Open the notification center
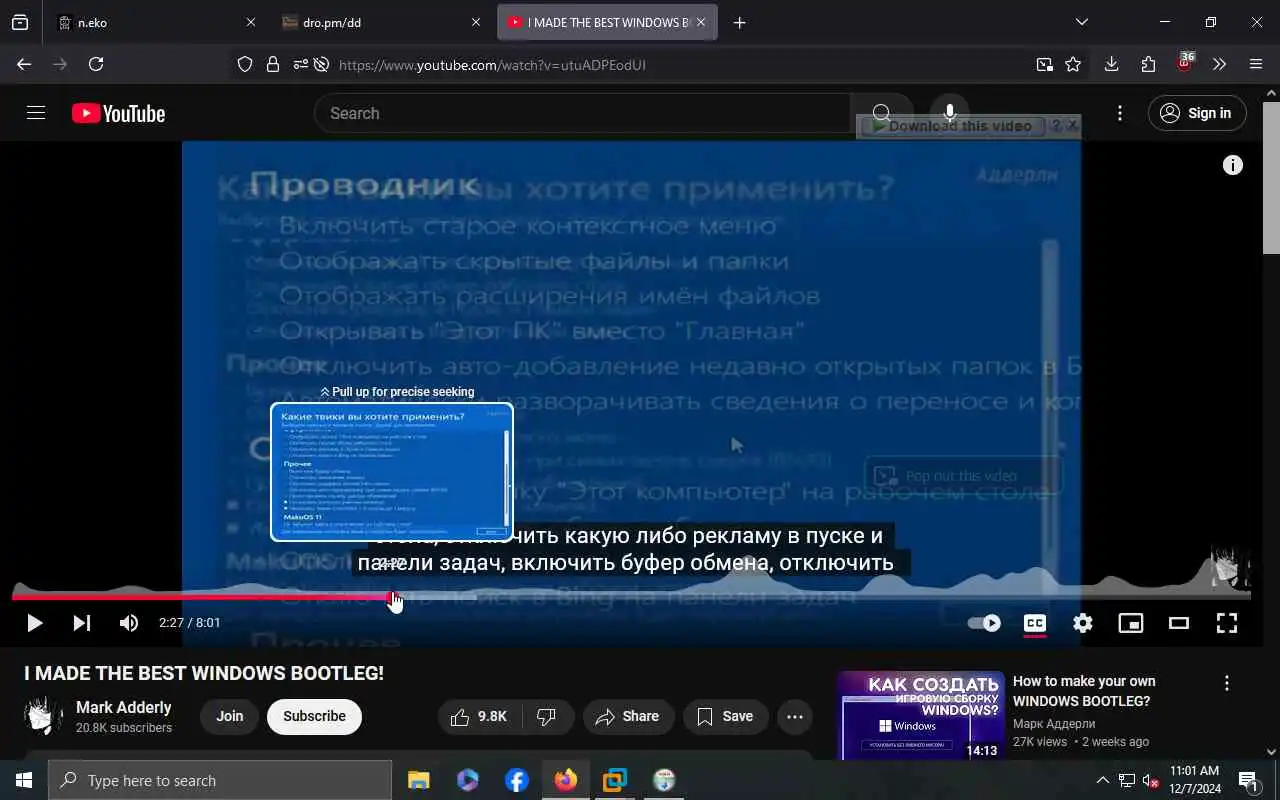 point(1249,780)
